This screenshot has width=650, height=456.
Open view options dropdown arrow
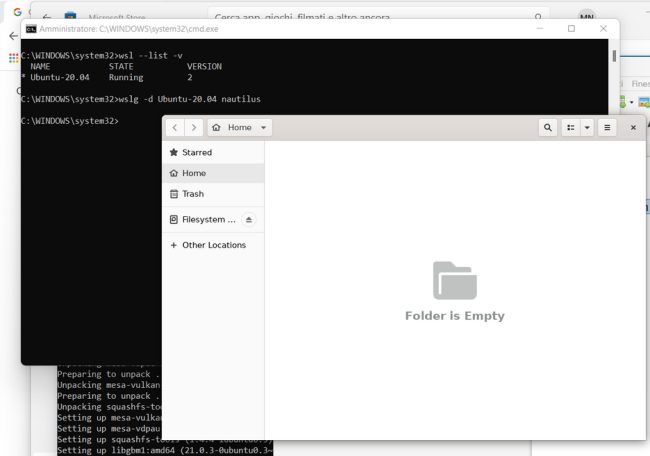pyautogui.click(x=587, y=128)
